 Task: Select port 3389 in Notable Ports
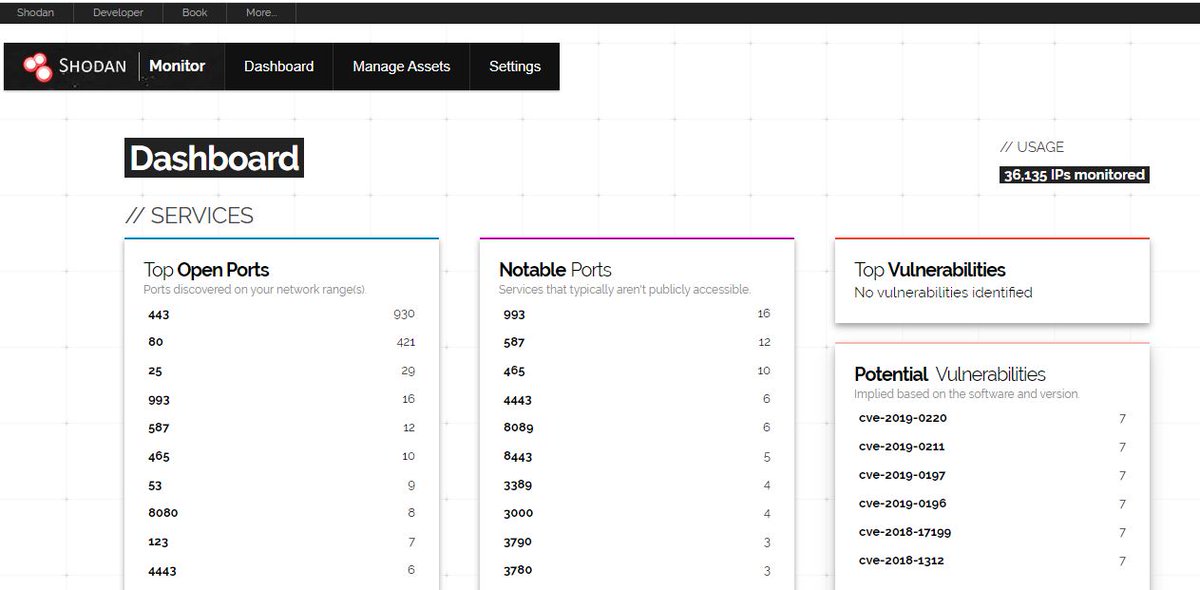click(518, 485)
